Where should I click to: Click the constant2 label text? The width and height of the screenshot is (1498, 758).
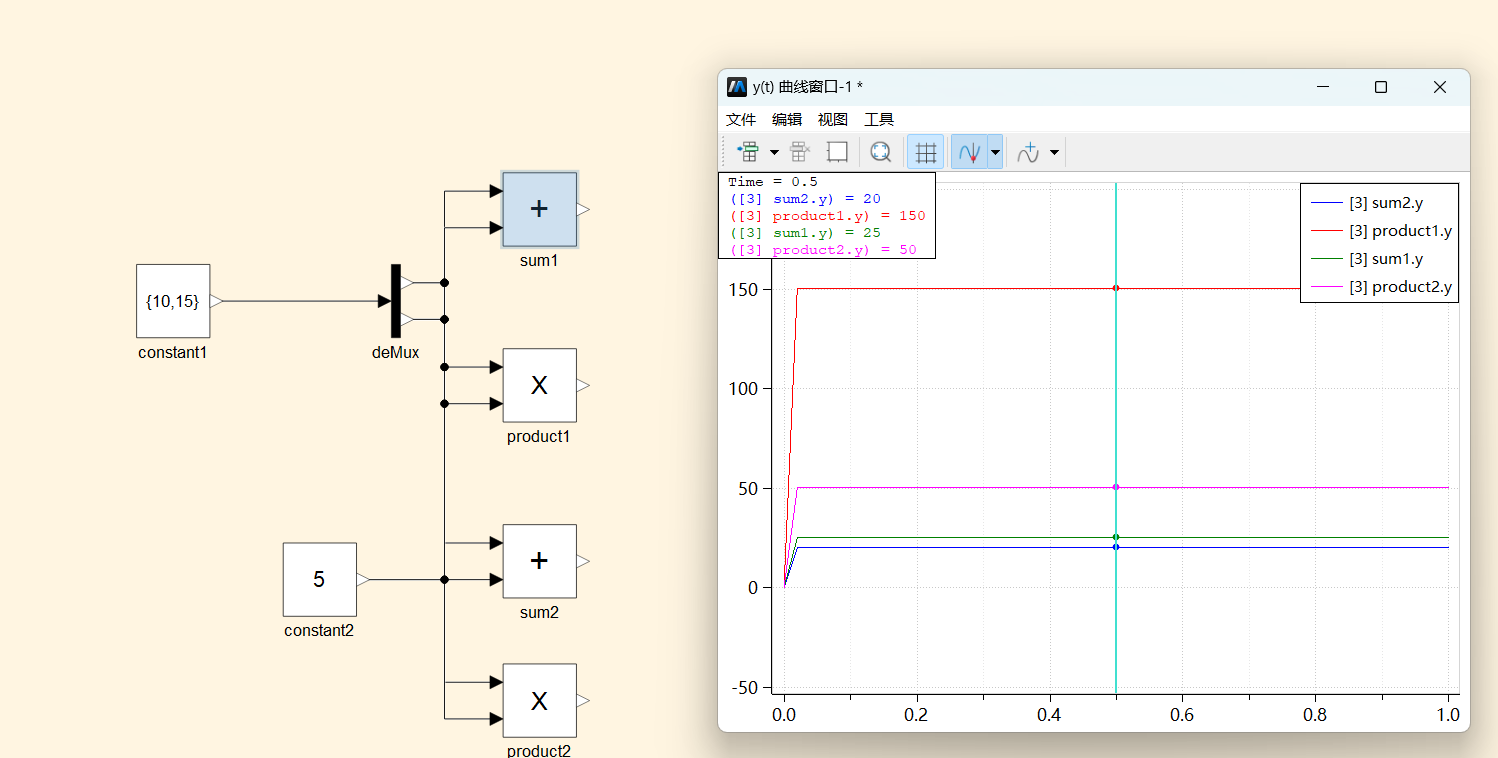tap(319, 631)
